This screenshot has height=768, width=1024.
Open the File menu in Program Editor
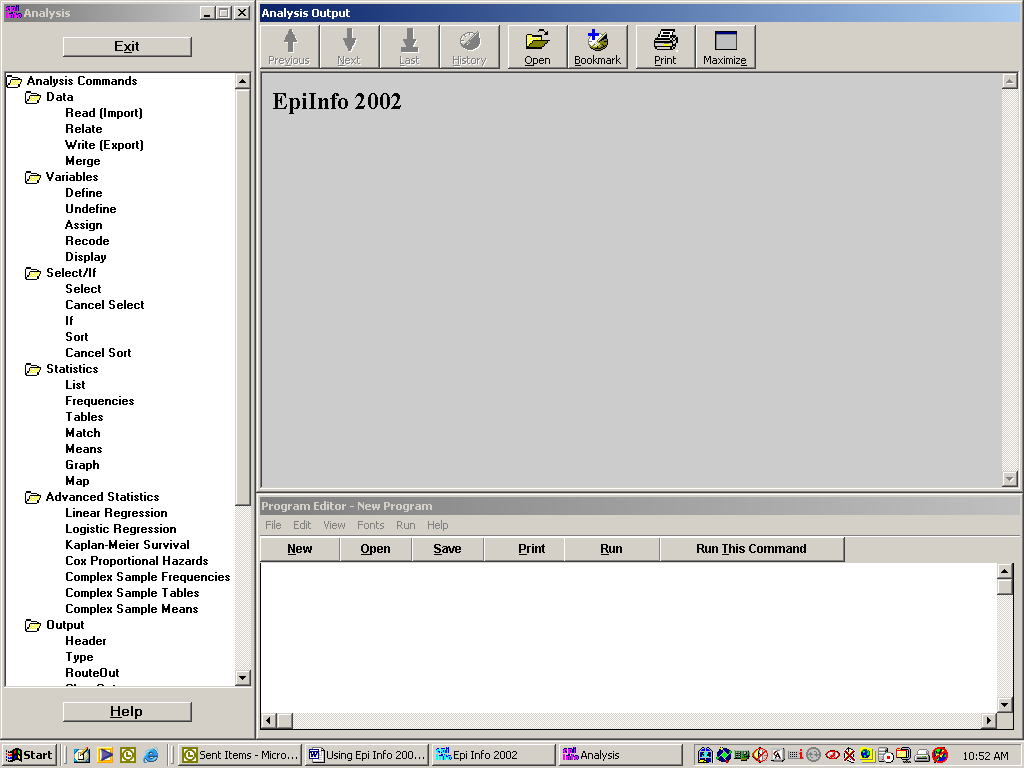(273, 525)
